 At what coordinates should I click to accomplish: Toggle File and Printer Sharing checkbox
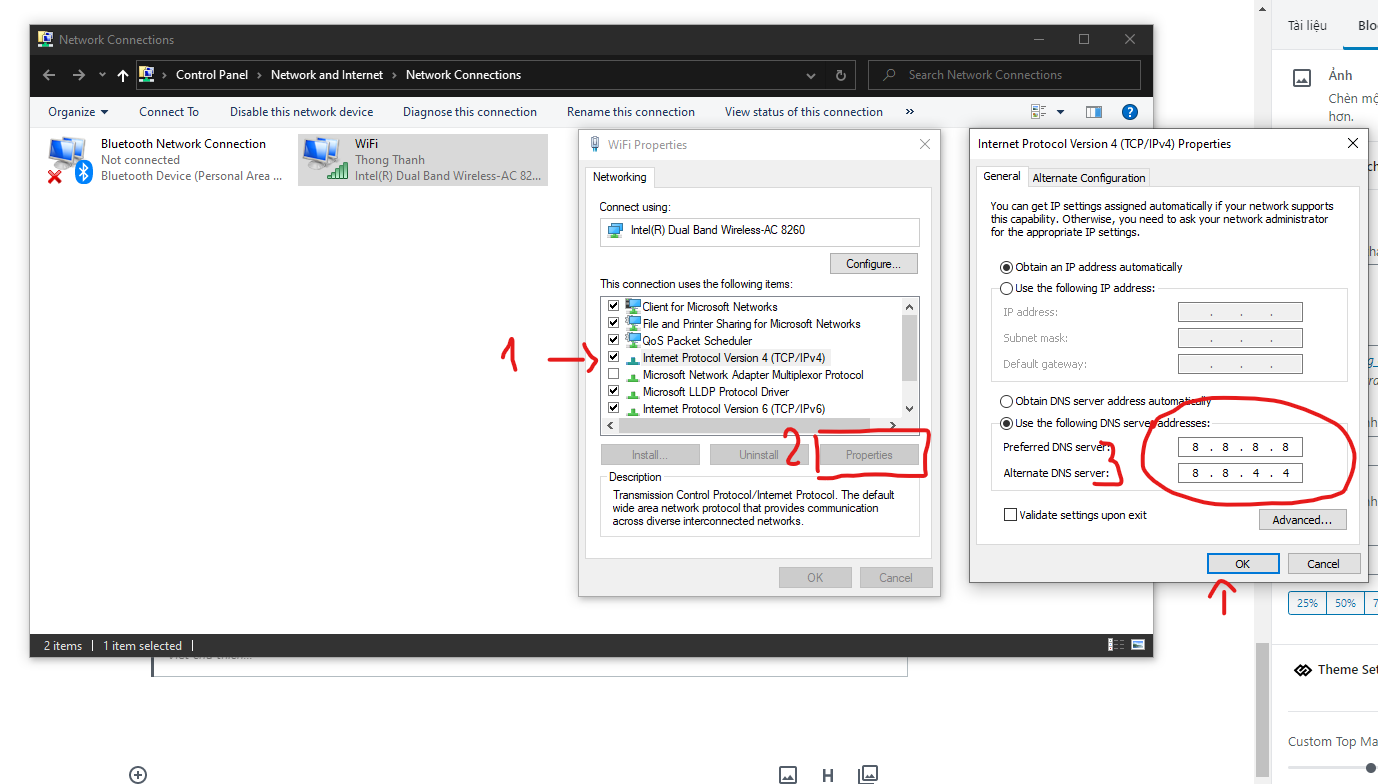coord(614,323)
